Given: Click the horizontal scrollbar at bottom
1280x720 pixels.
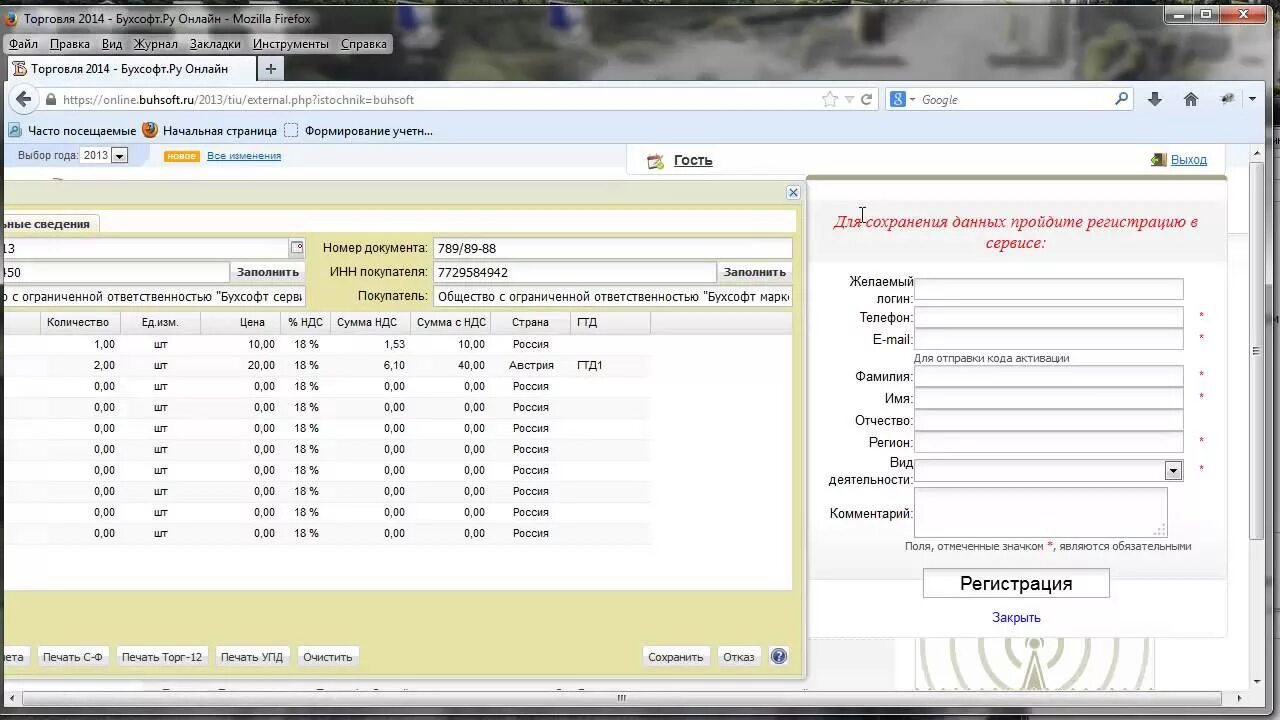Looking at the screenshot, I should pyautogui.click(x=621, y=698).
